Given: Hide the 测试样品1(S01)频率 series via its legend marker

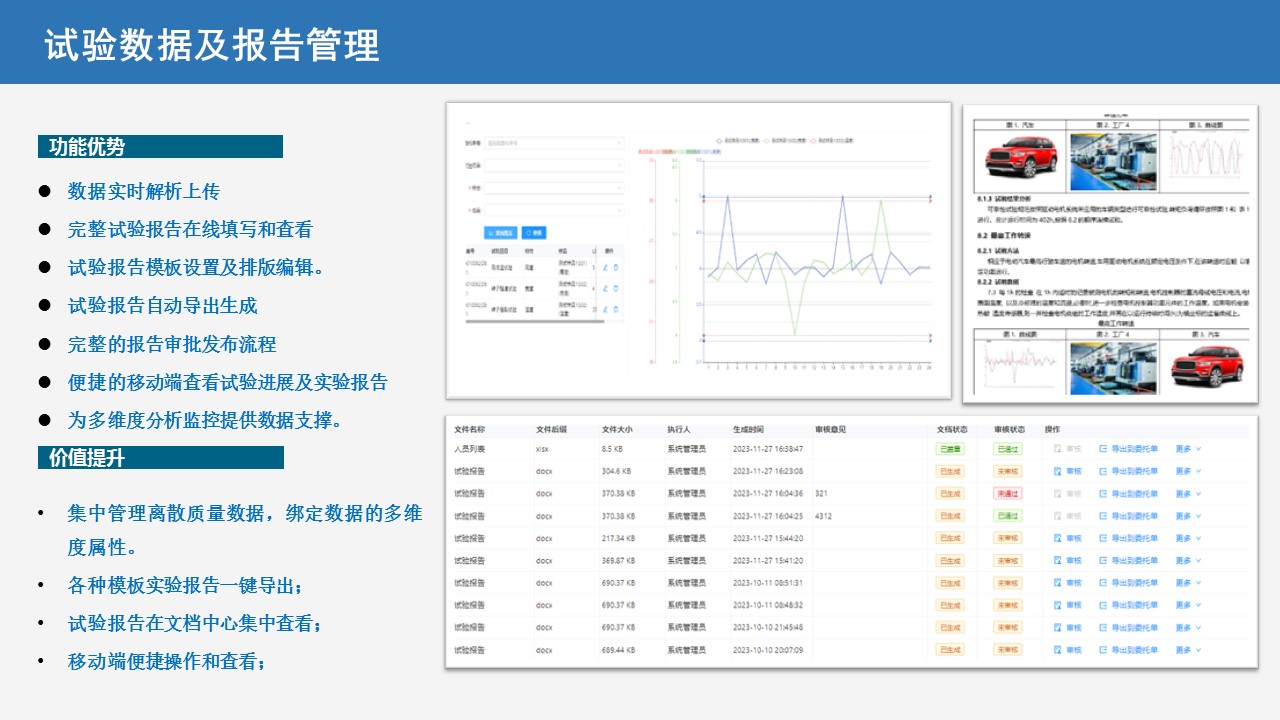Looking at the screenshot, I should tap(720, 141).
